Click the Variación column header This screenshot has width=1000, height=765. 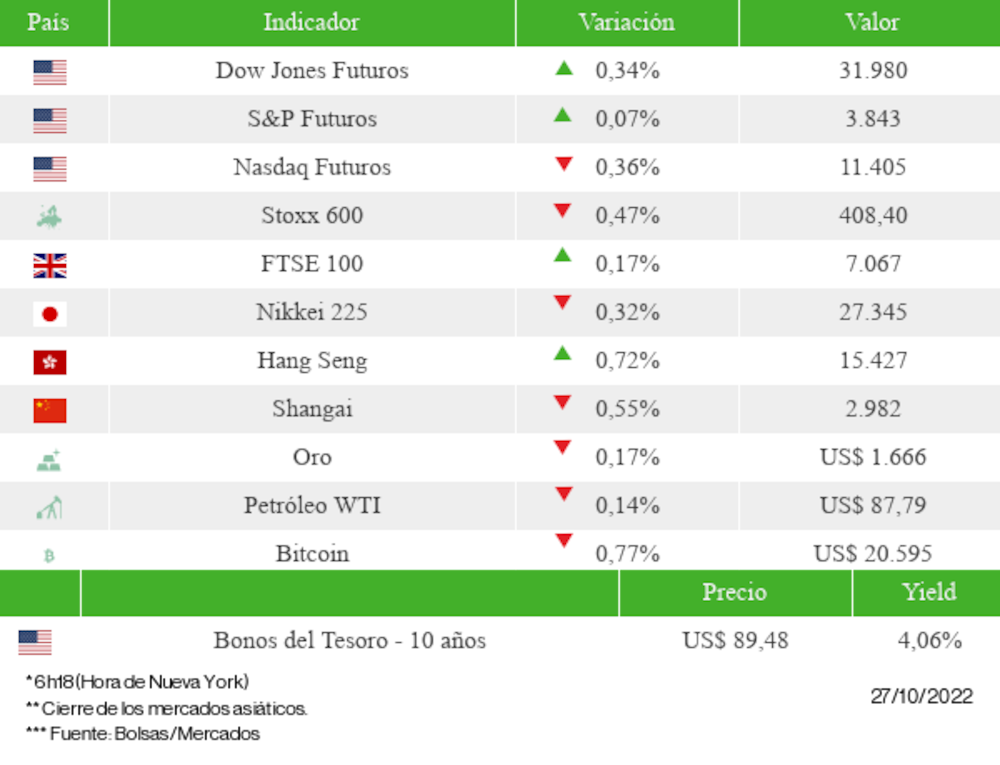coord(626,22)
